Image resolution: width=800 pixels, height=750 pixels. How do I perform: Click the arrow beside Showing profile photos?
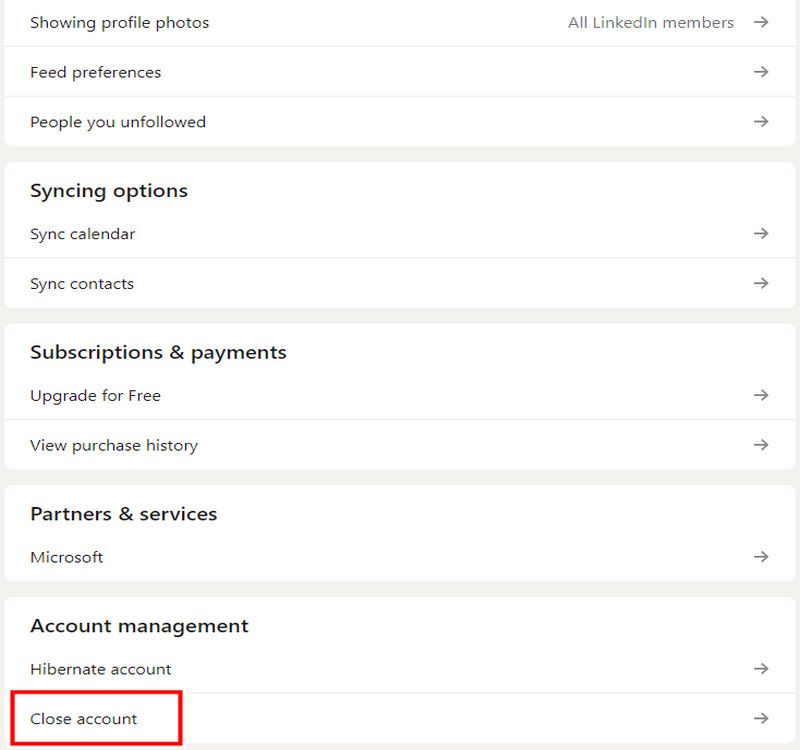click(761, 22)
